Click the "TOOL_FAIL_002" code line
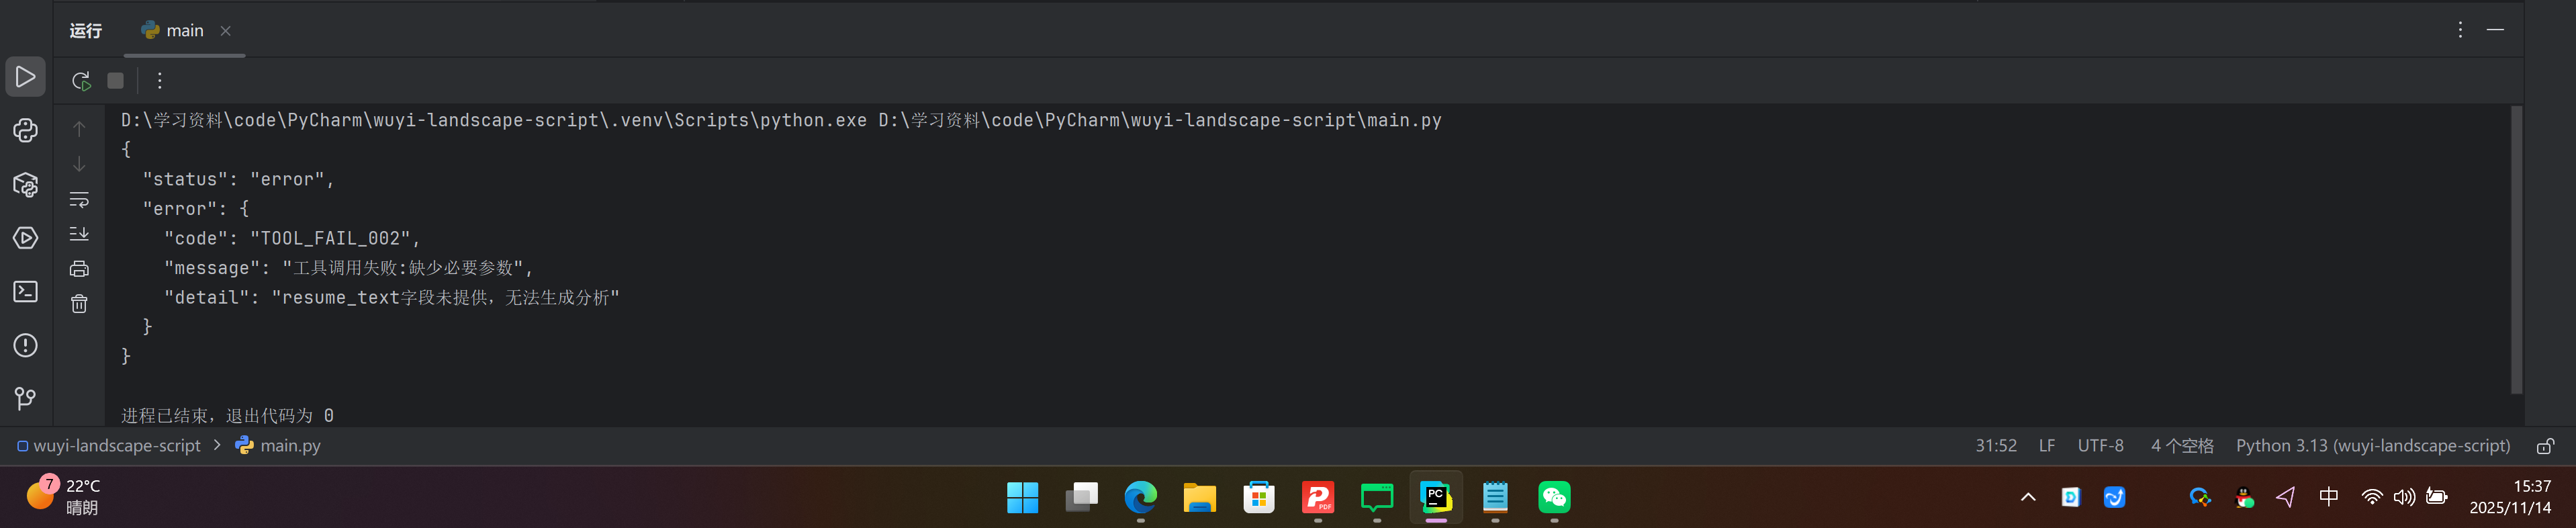This screenshot has height=528, width=2576. click(x=293, y=238)
